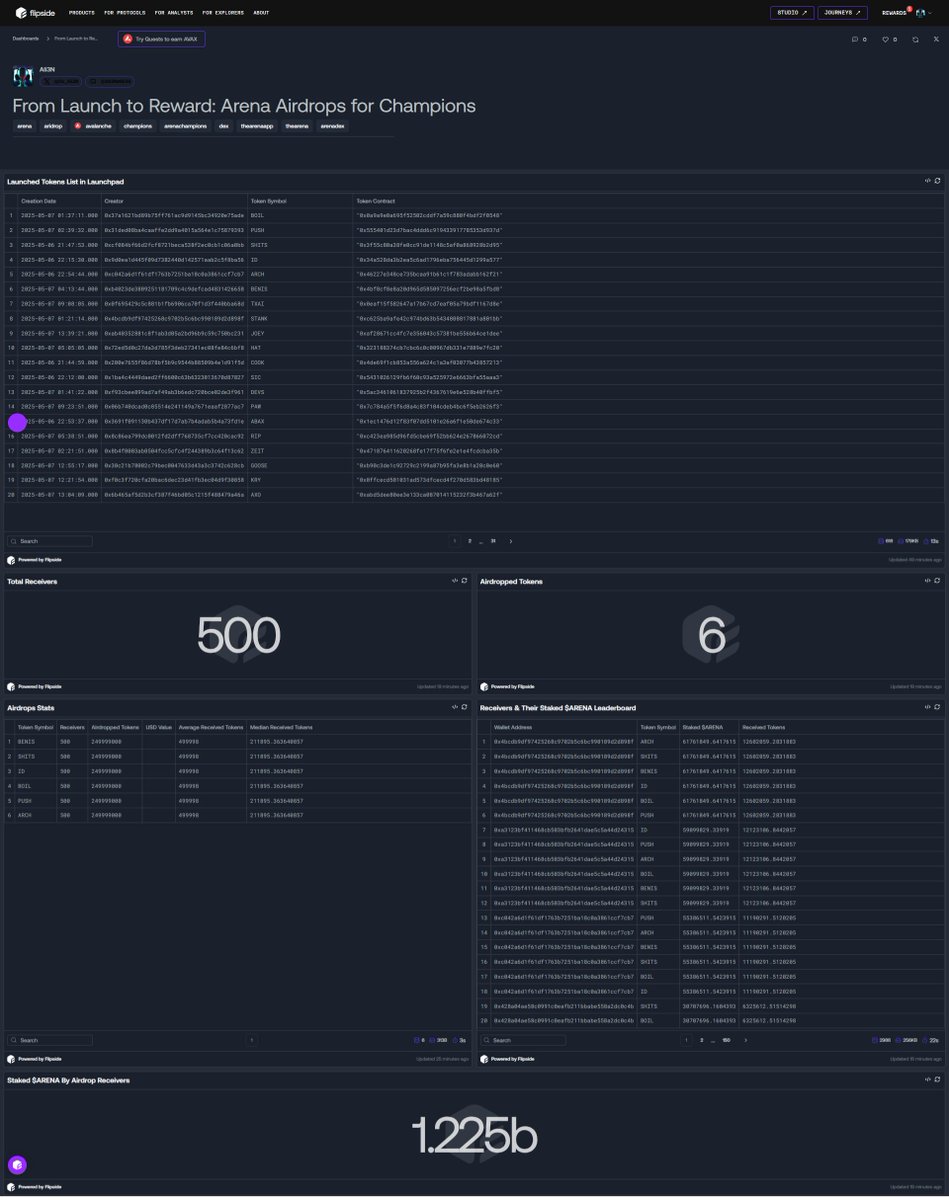The width and height of the screenshot is (949, 1200).
Task: Launch STUDIO from the header
Action: tap(792, 13)
